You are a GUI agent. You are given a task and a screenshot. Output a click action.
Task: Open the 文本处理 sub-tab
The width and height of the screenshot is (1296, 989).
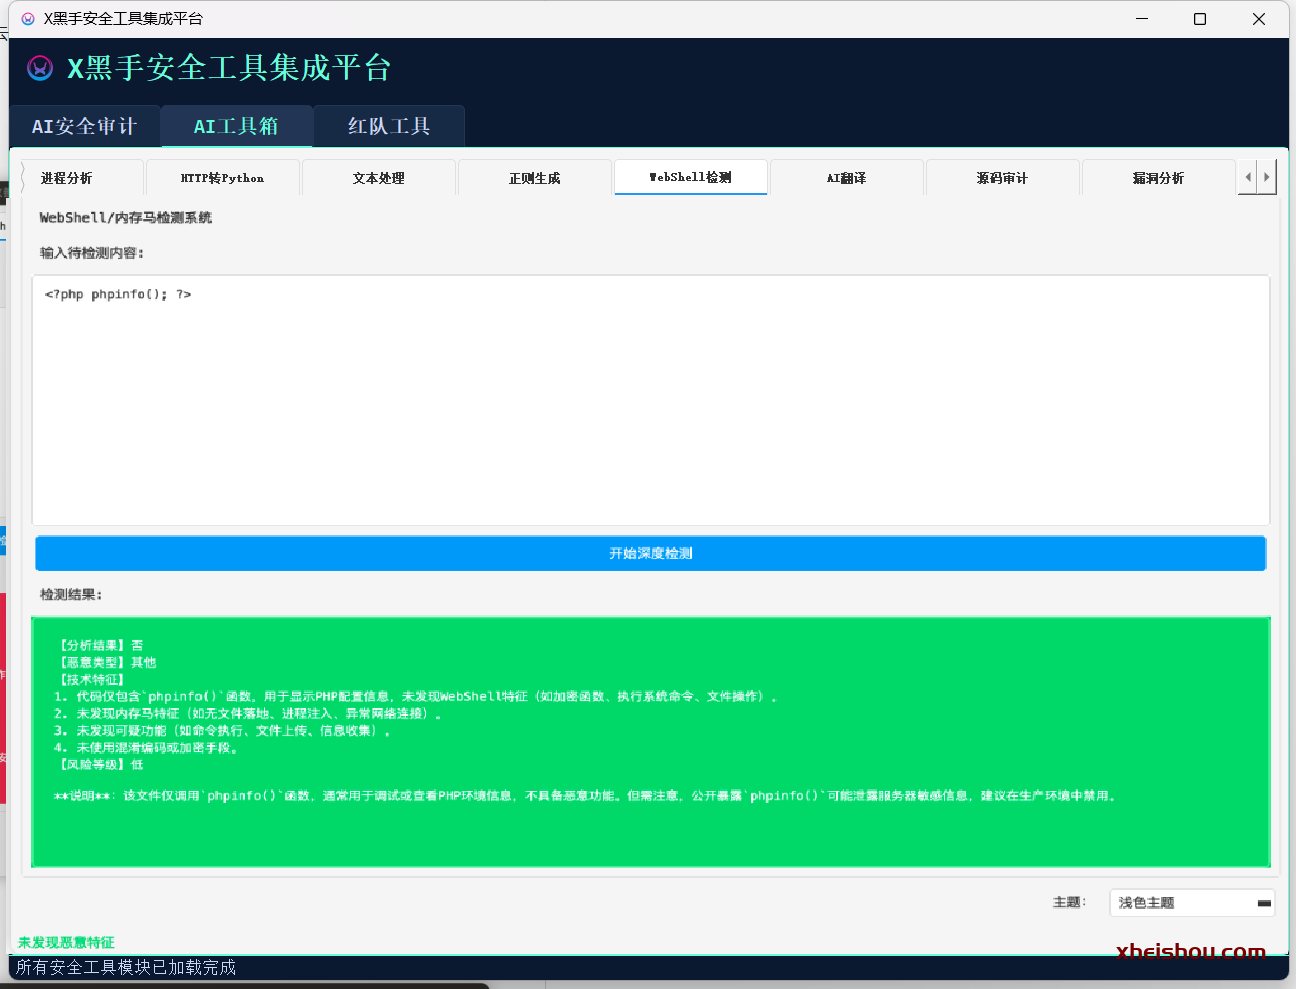click(379, 178)
